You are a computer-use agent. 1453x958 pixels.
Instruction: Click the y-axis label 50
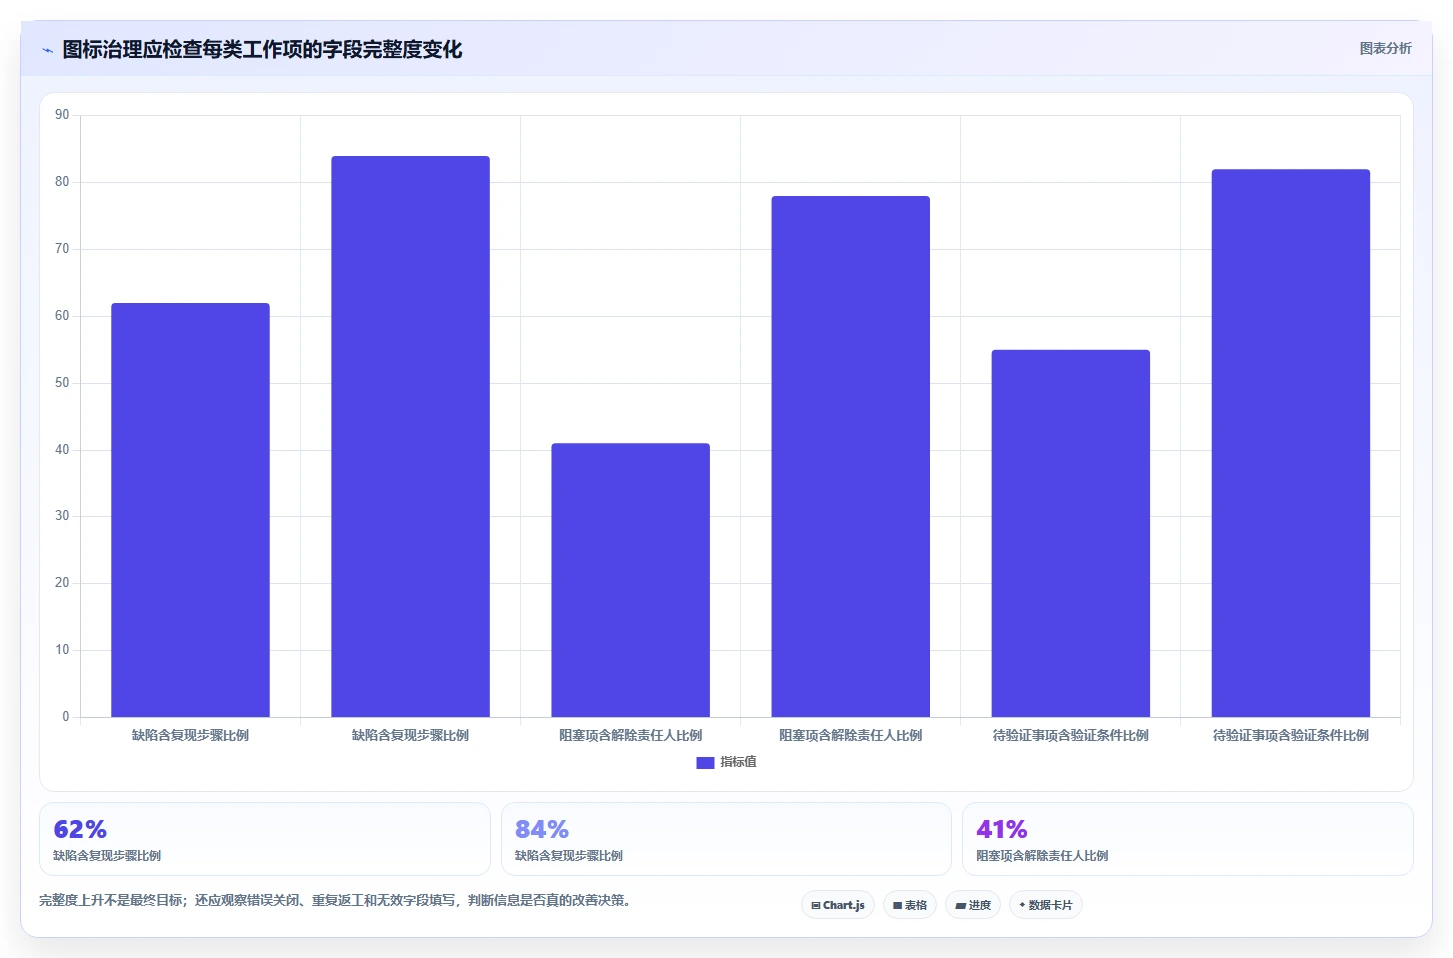(62, 383)
